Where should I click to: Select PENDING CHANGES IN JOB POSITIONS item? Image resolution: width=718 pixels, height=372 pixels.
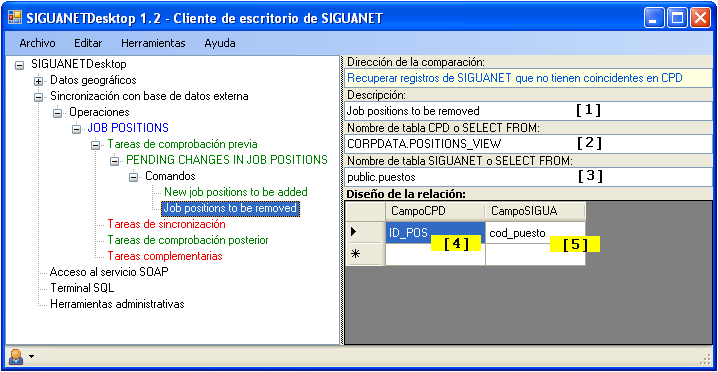227,160
